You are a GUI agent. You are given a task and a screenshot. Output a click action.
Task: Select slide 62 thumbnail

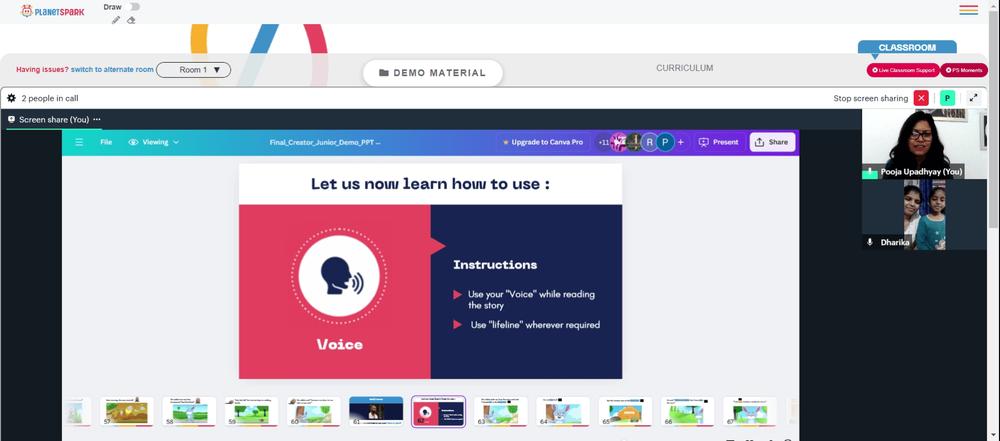click(x=438, y=412)
